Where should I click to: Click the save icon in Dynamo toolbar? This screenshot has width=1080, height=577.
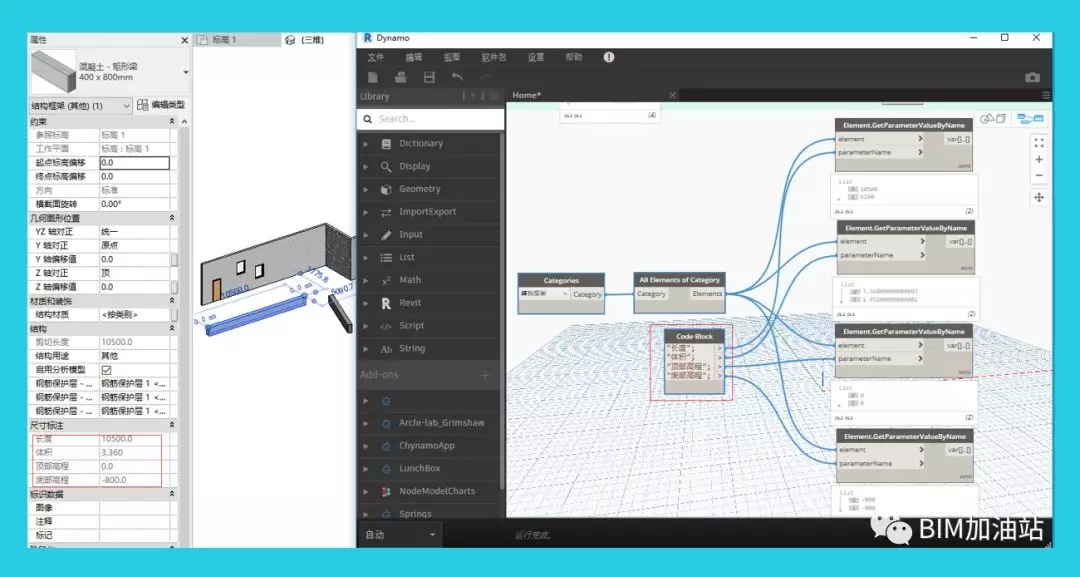tap(429, 77)
